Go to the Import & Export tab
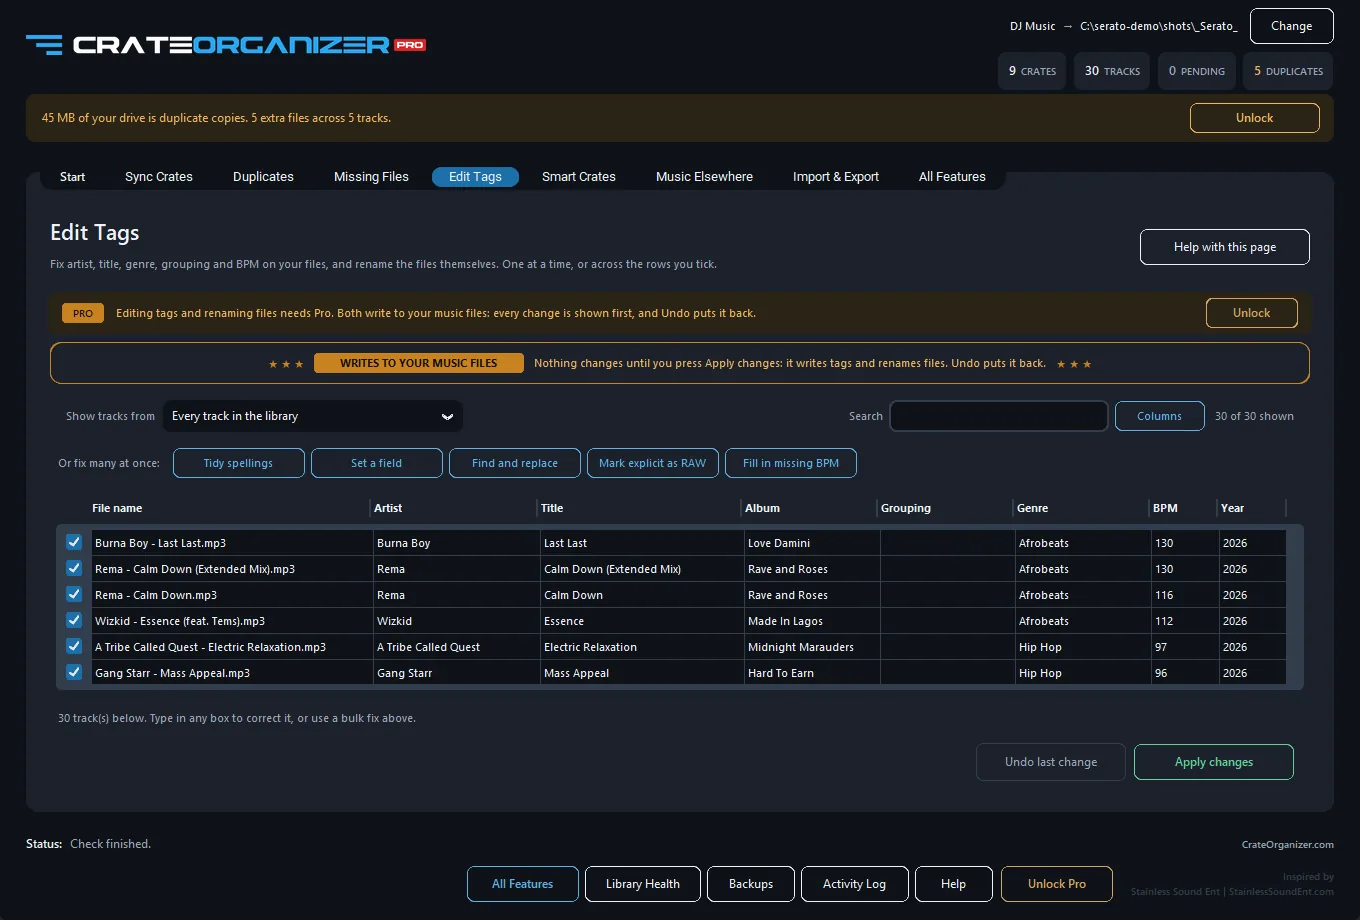Image resolution: width=1360 pixels, height=920 pixels. (x=836, y=177)
